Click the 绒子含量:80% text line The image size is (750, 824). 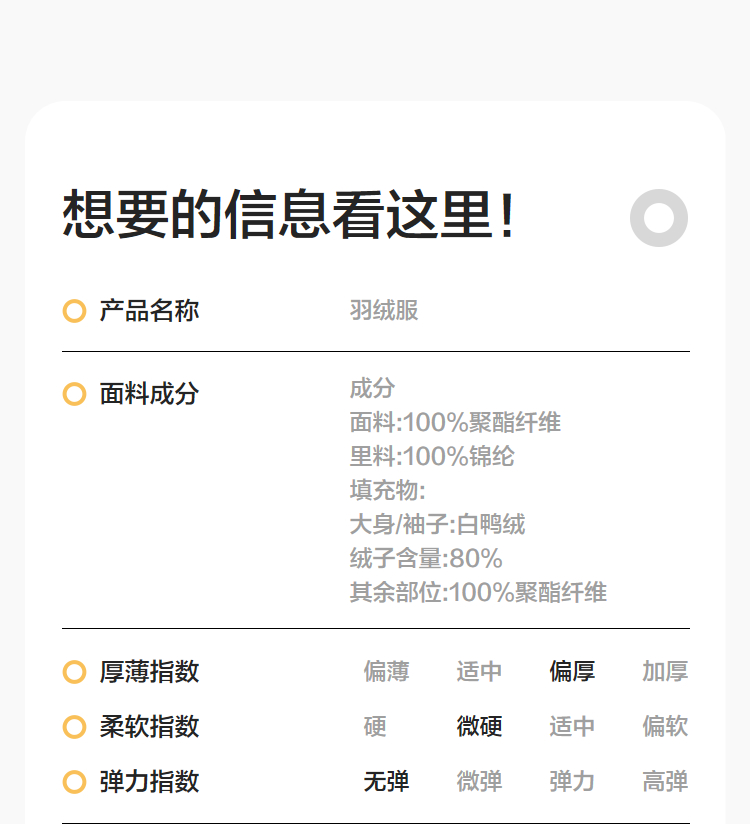click(426, 559)
